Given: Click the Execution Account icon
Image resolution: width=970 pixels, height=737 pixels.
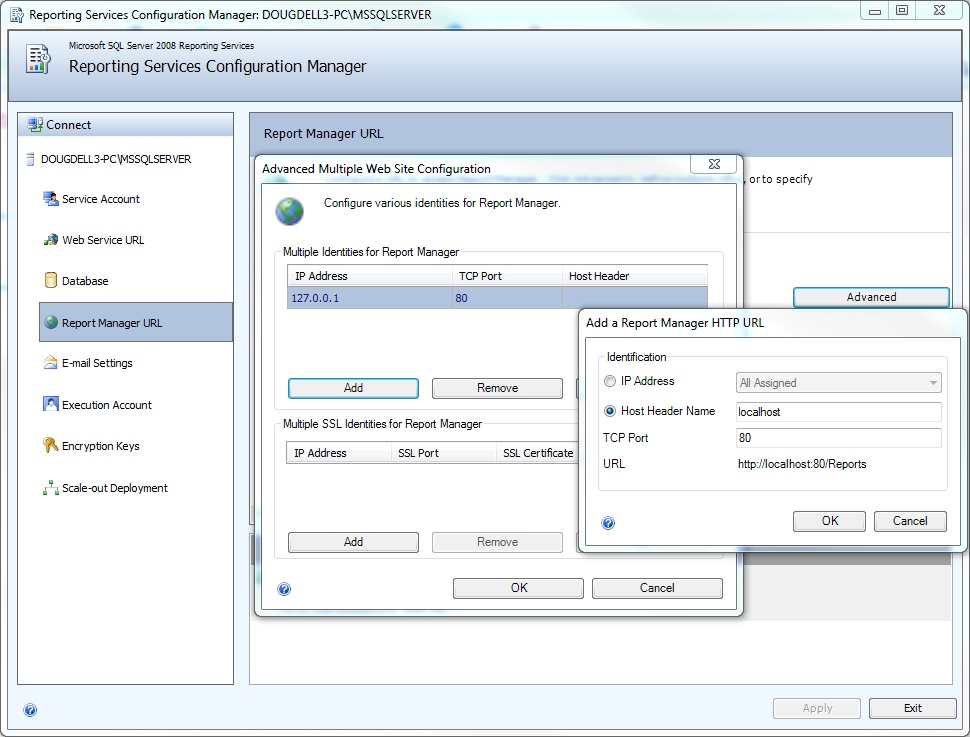Looking at the screenshot, I should coord(51,404).
